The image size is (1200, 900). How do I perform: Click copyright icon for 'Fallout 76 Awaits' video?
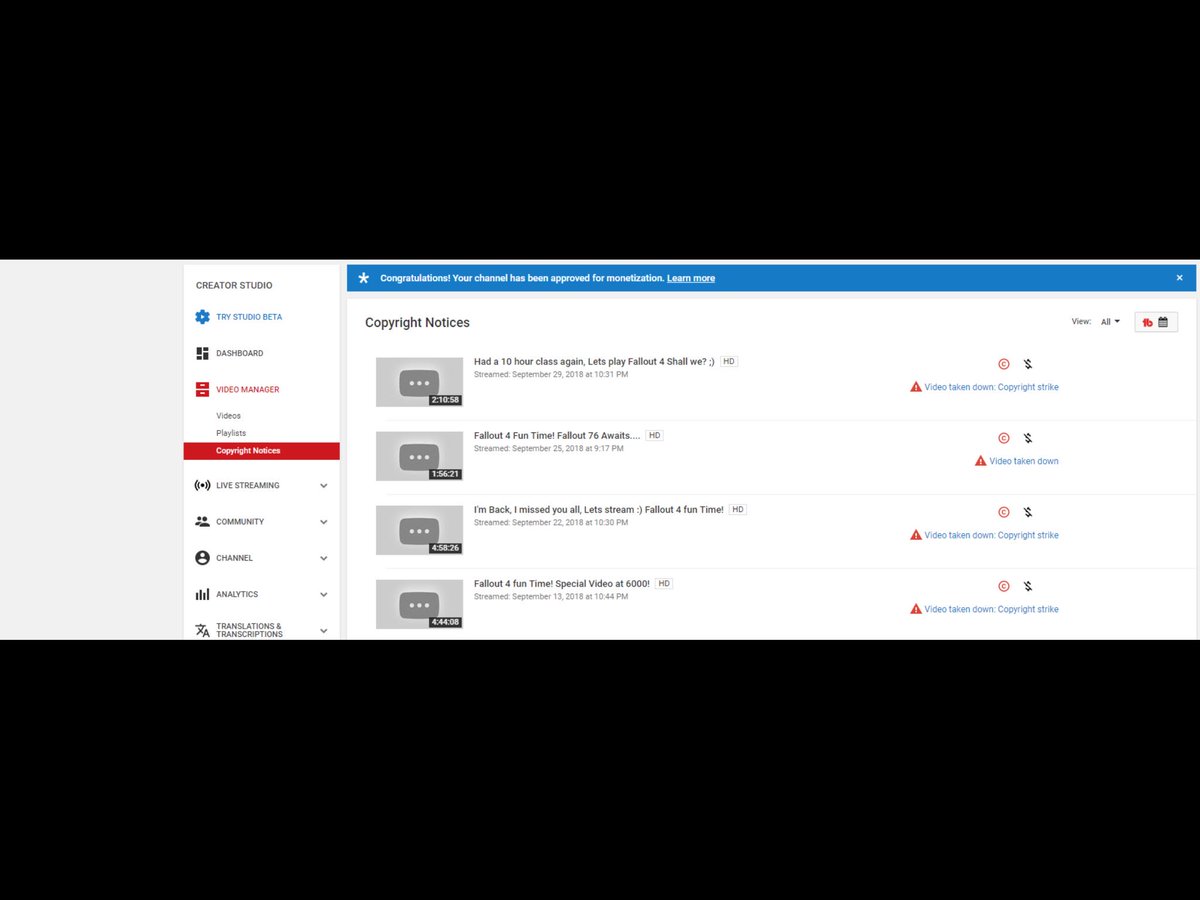tap(1004, 438)
